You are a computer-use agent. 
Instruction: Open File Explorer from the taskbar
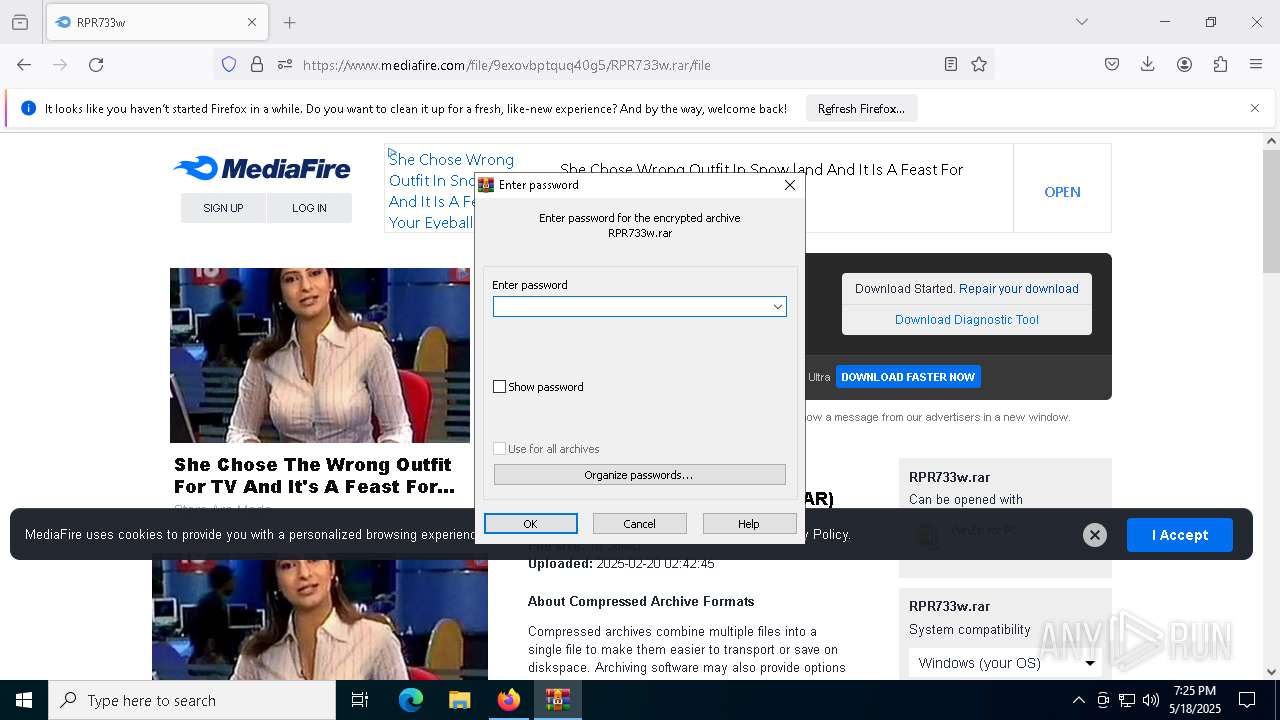(x=459, y=700)
